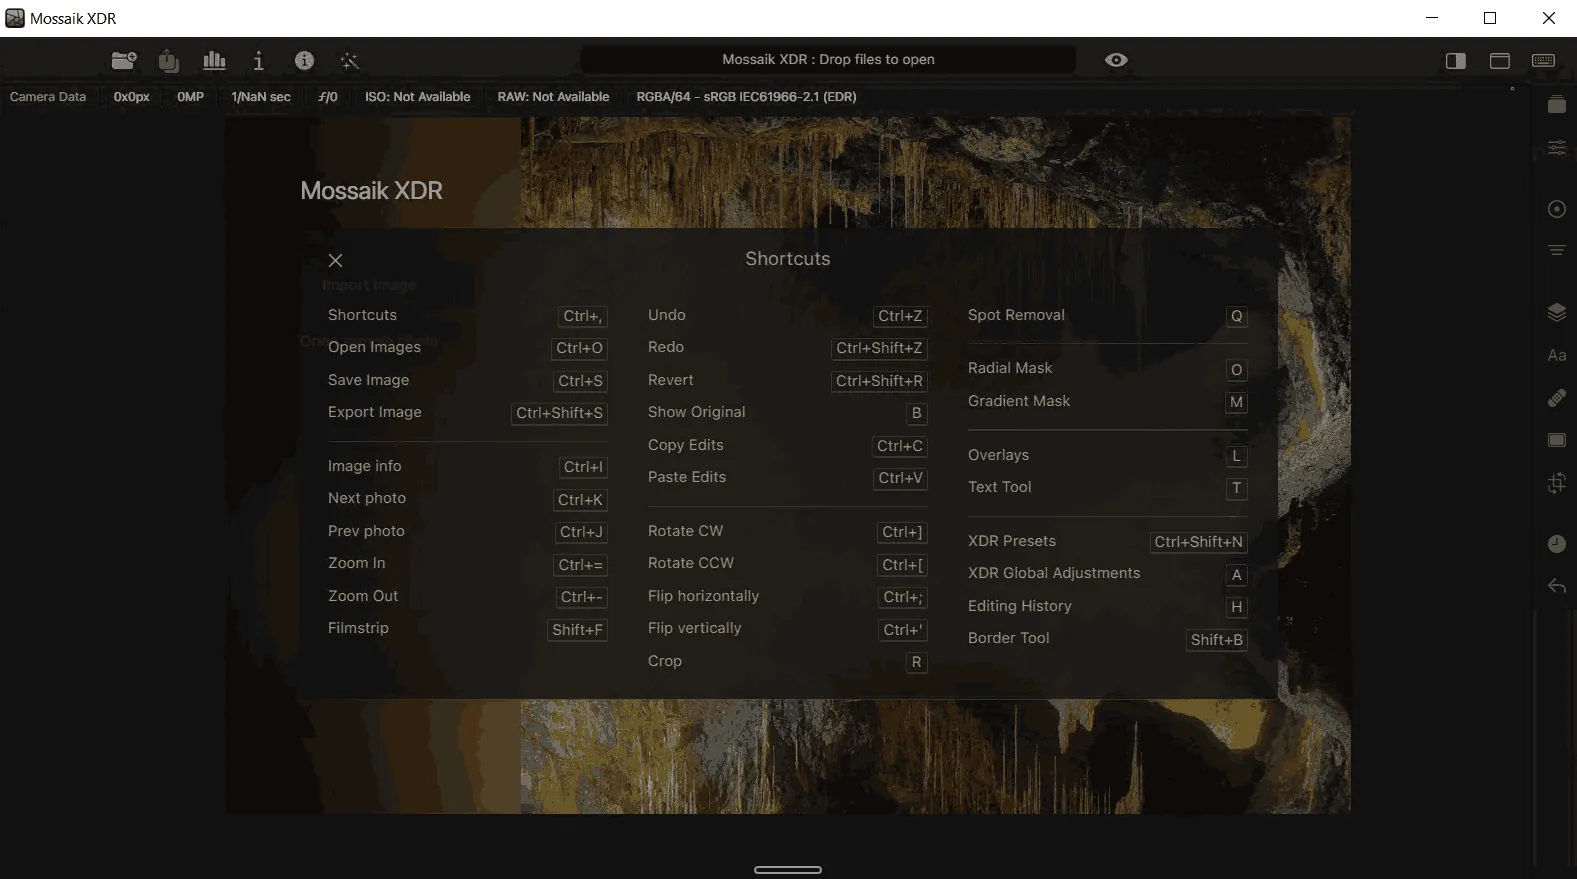Click the 'Copy Edits' shortcut row label
The width and height of the screenshot is (1577, 879).
686,445
